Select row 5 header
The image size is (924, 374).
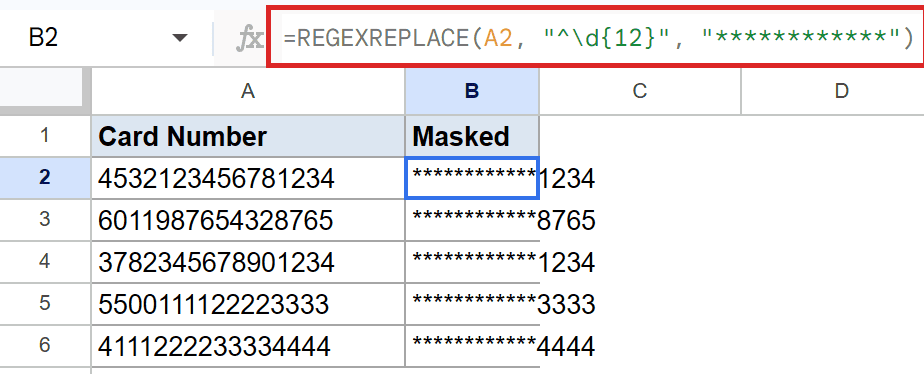point(45,303)
